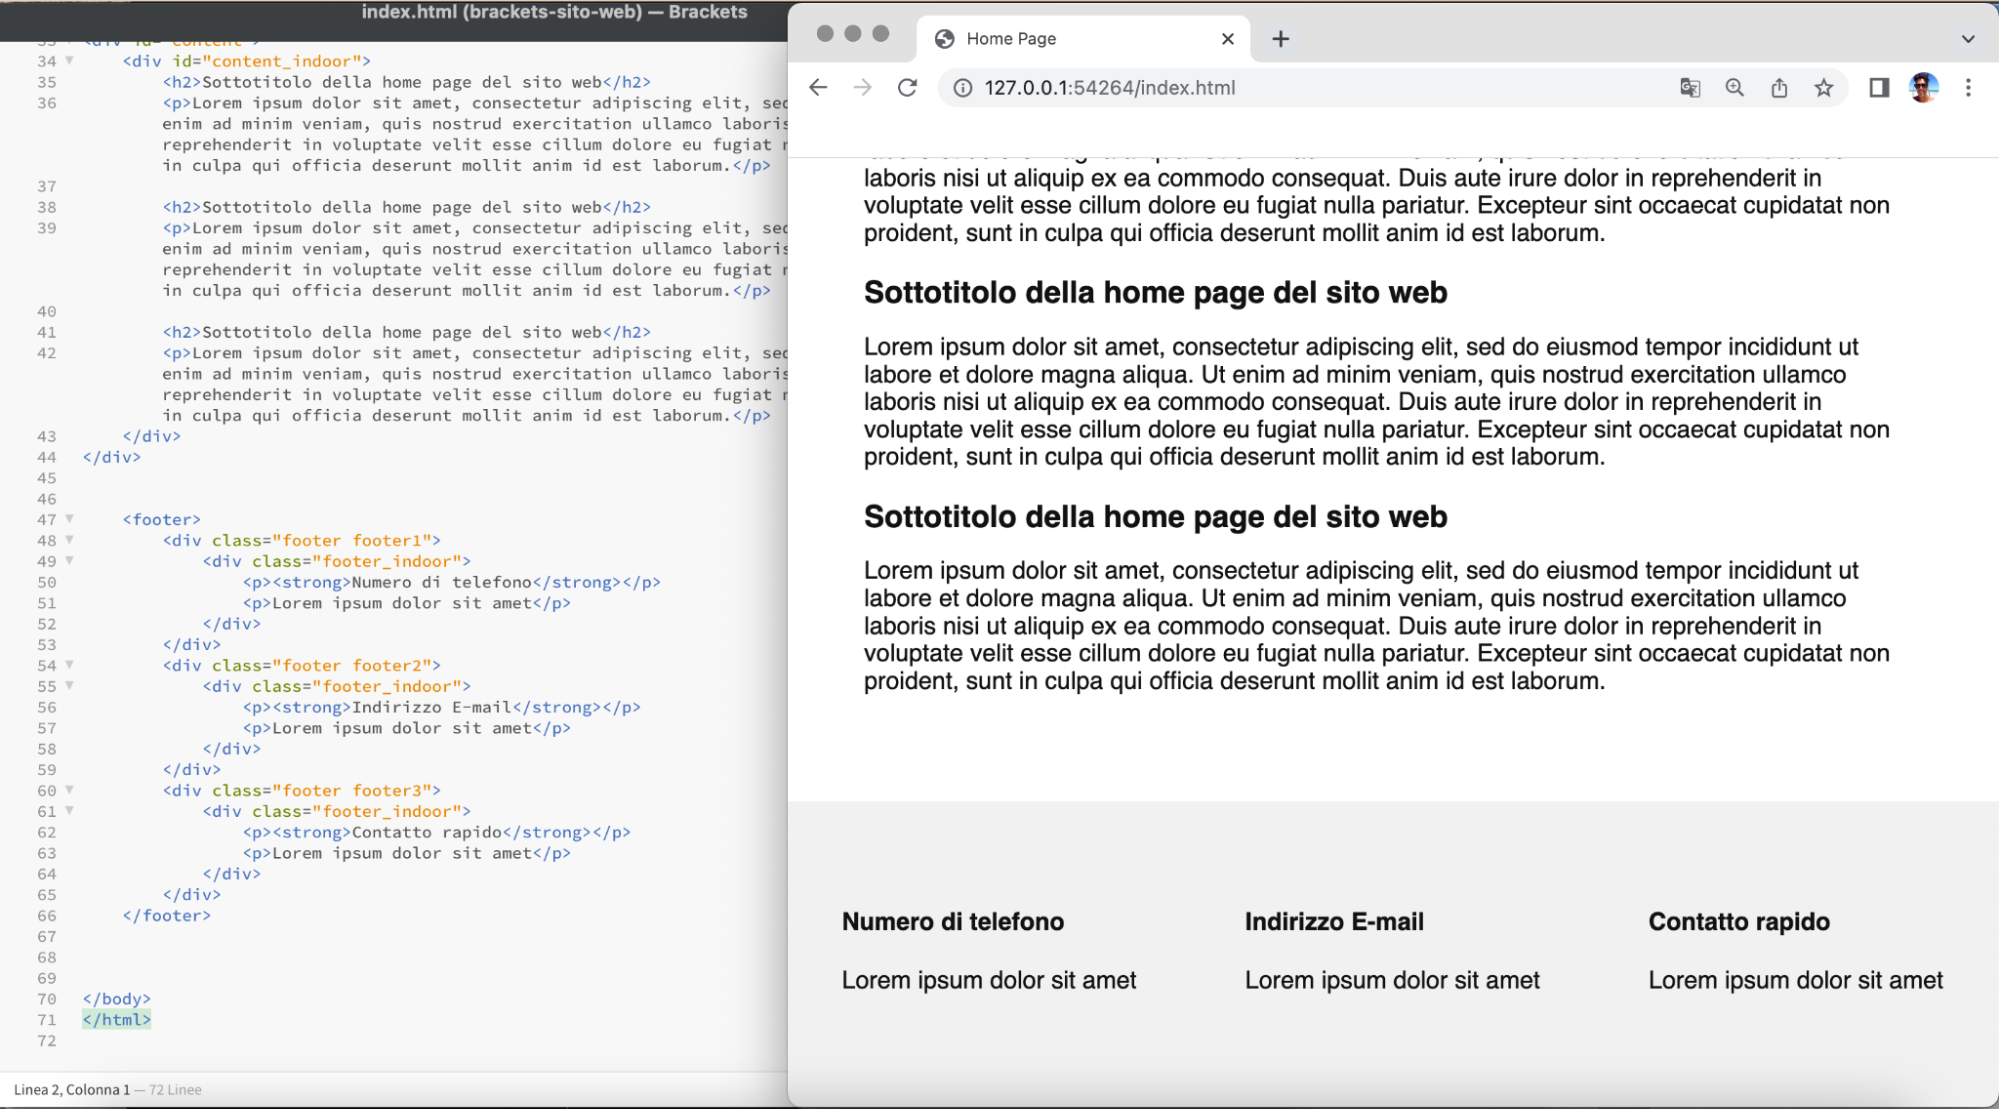Click the zoom magnifier icon in address bar
This screenshot has width=1999, height=1109.
(x=1735, y=88)
